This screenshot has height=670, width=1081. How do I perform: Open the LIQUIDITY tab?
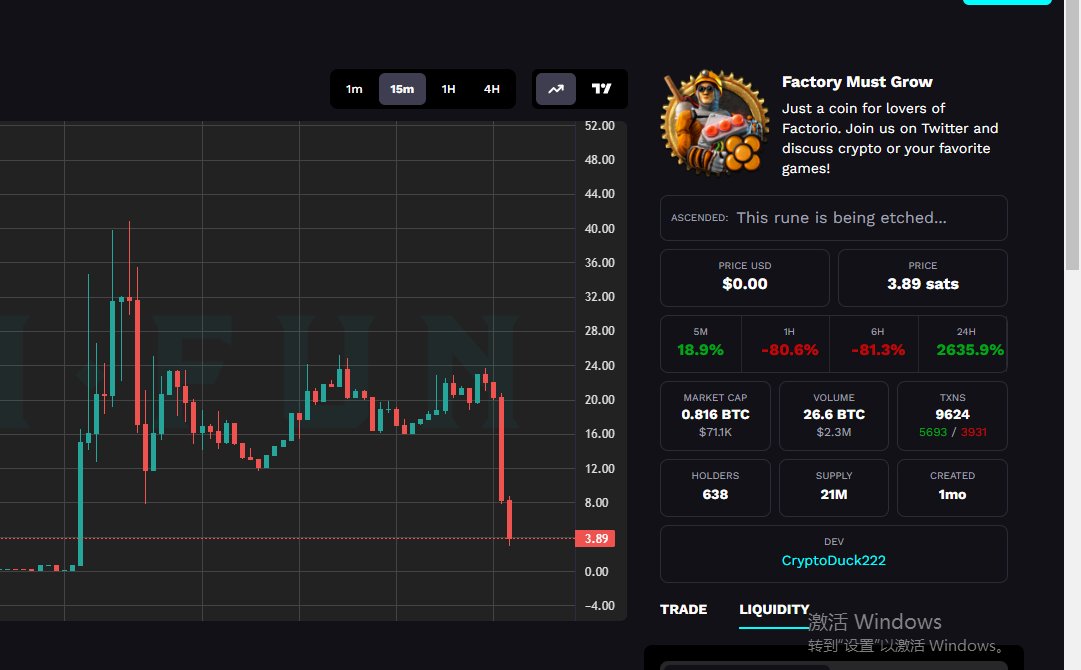pyautogui.click(x=774, y=609)
